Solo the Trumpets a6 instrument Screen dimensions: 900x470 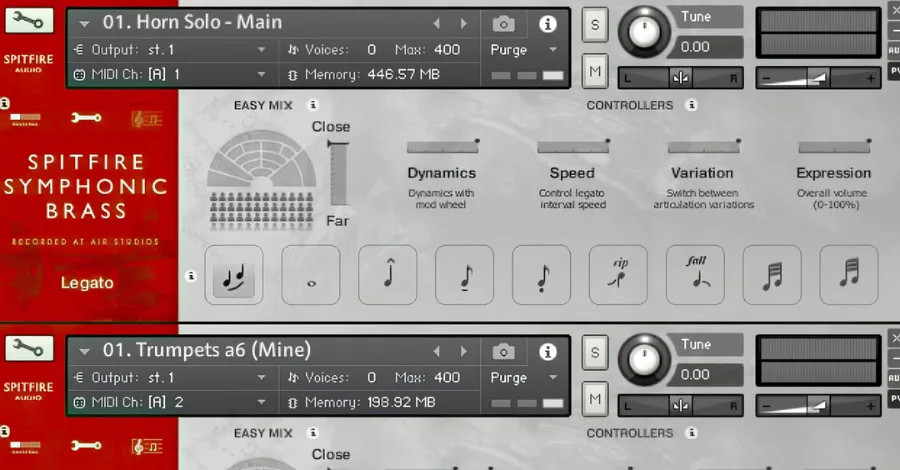pyautogui.click(x=595, y=352)
